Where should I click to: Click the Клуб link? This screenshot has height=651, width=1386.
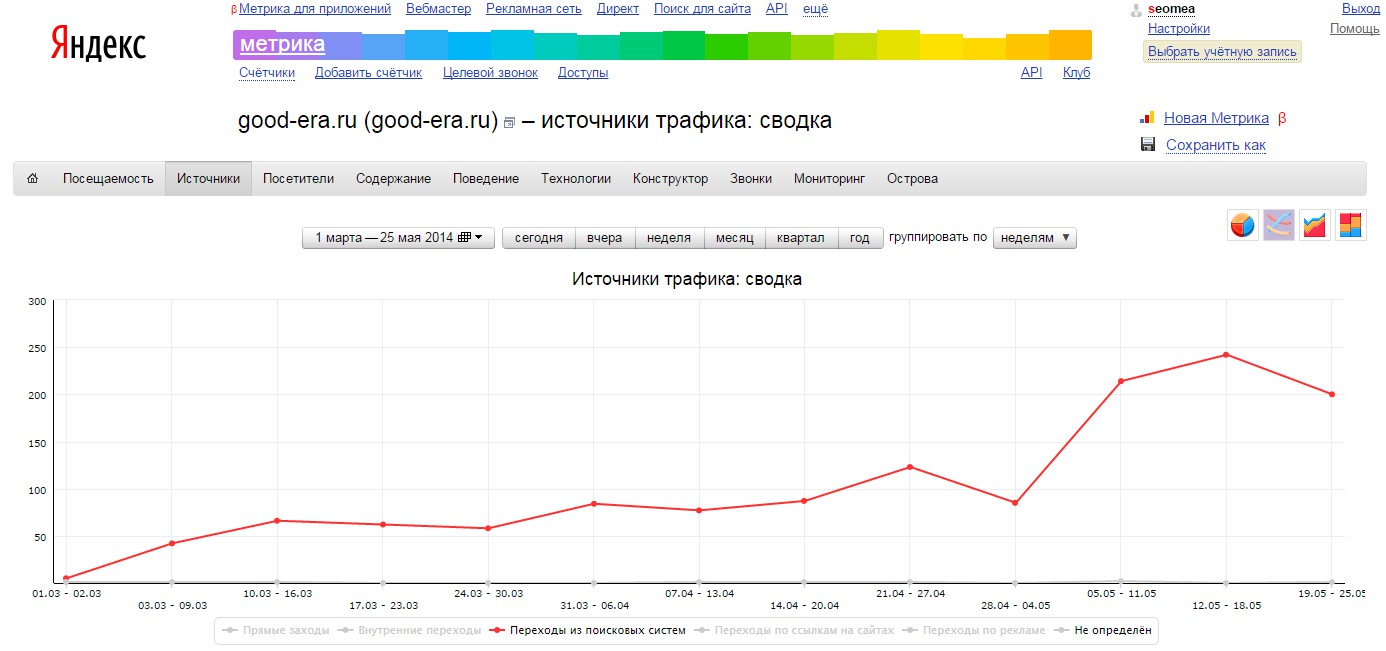pyautogui.click(x=1076, y=73)
